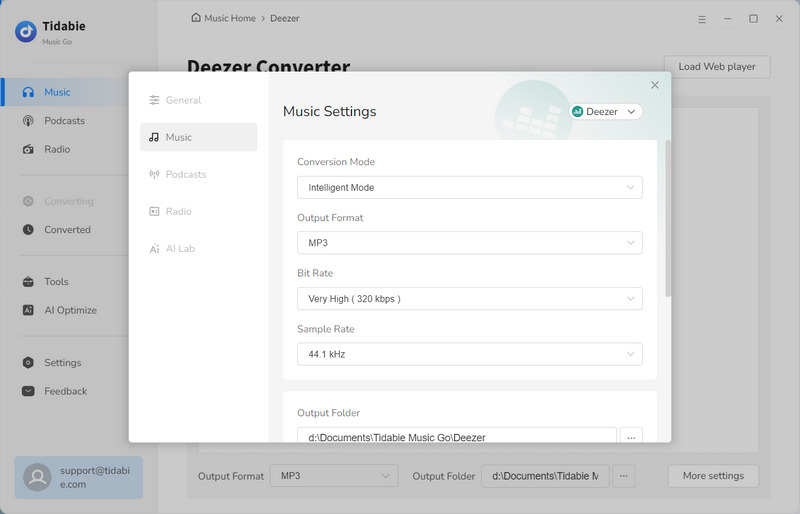800x514 pixels.
Task: Open Tools from the sidebar
Action: click(x=65, y=282)
